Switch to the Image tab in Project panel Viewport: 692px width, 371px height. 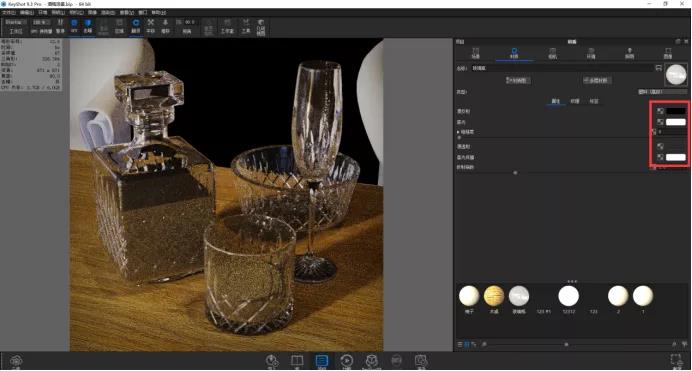(668, 53)
